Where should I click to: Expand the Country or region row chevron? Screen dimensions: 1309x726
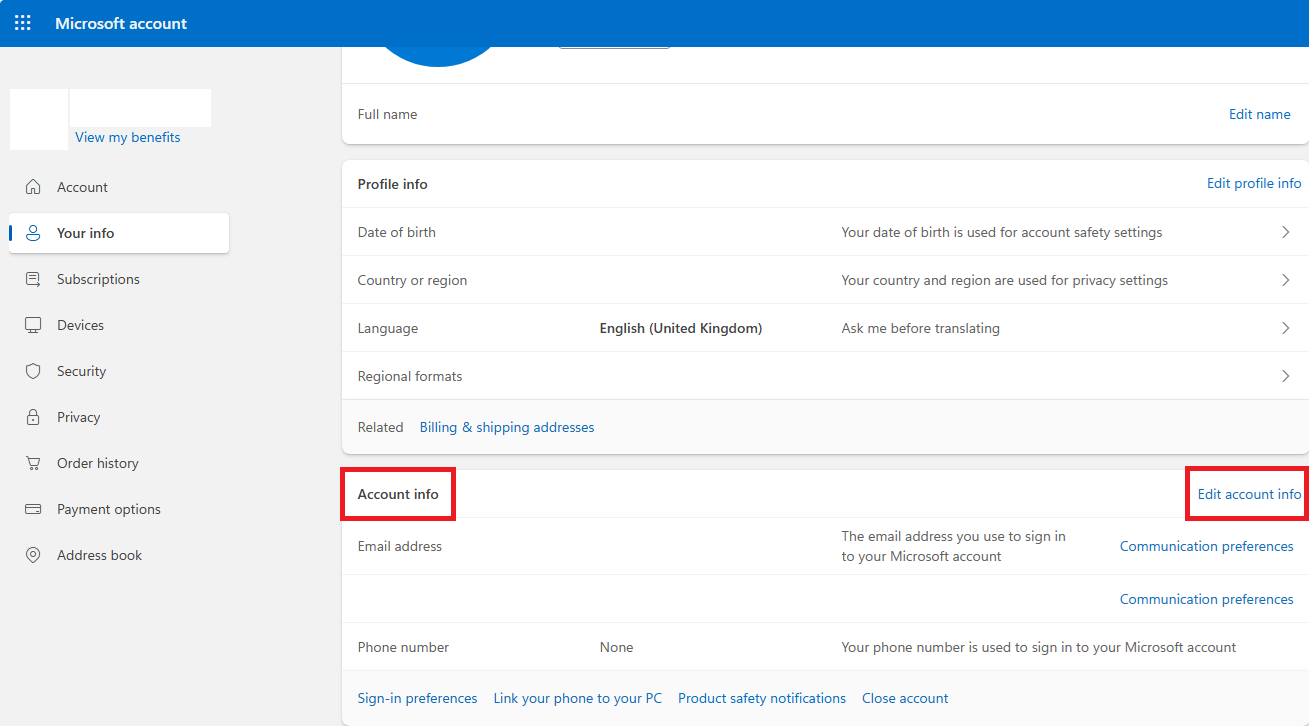point(1286,280)
